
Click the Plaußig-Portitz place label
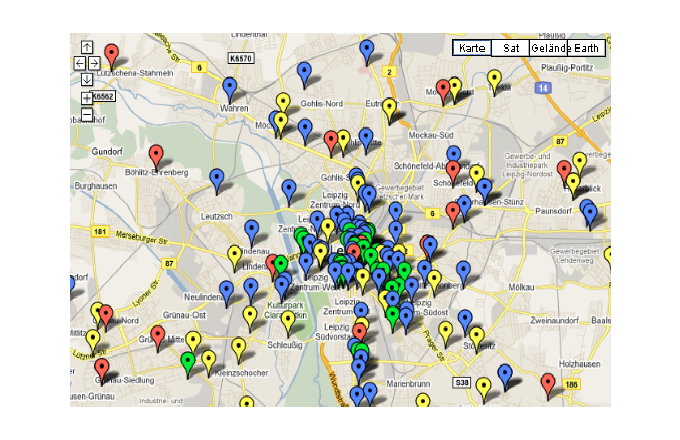click(x=567, y=68)
